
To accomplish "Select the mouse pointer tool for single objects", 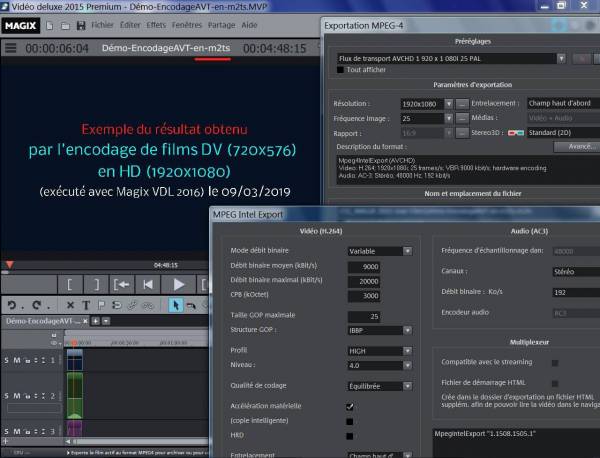I will coord(176,305).
